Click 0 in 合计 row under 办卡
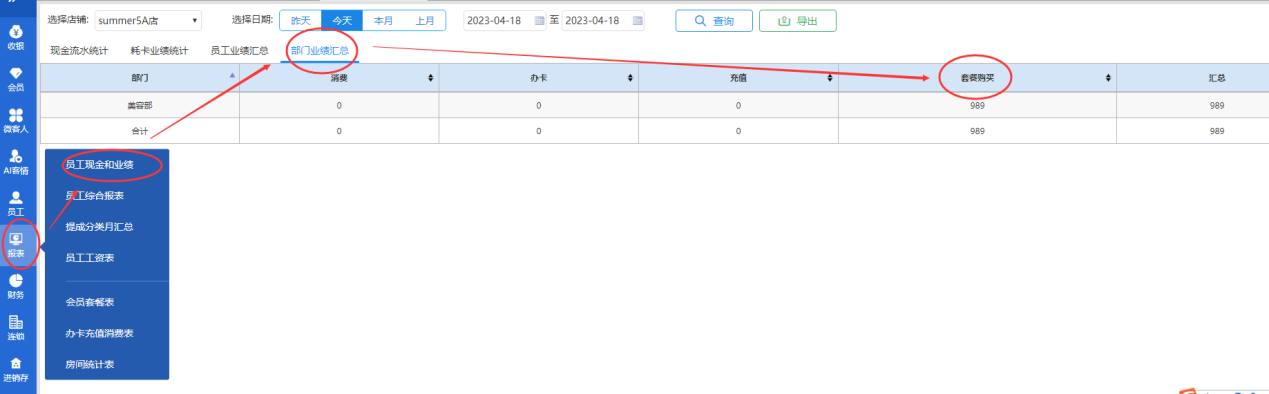Screen dimensions: 1269x394 (538, 131)
